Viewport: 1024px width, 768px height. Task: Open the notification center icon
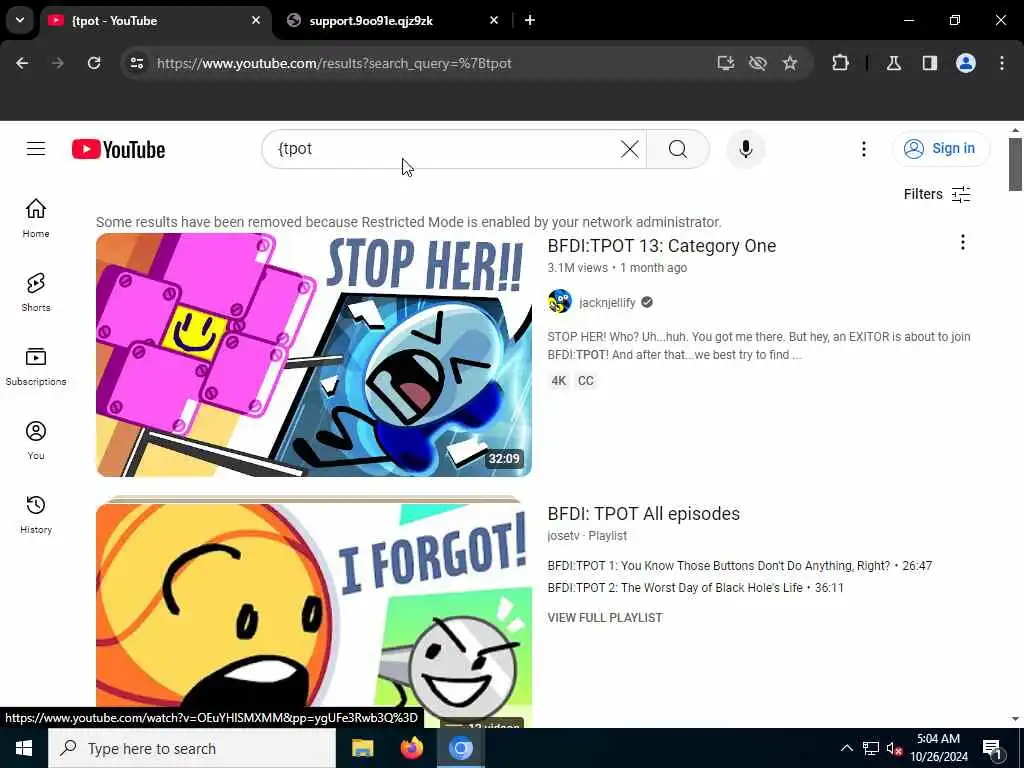tap(992, 748)
